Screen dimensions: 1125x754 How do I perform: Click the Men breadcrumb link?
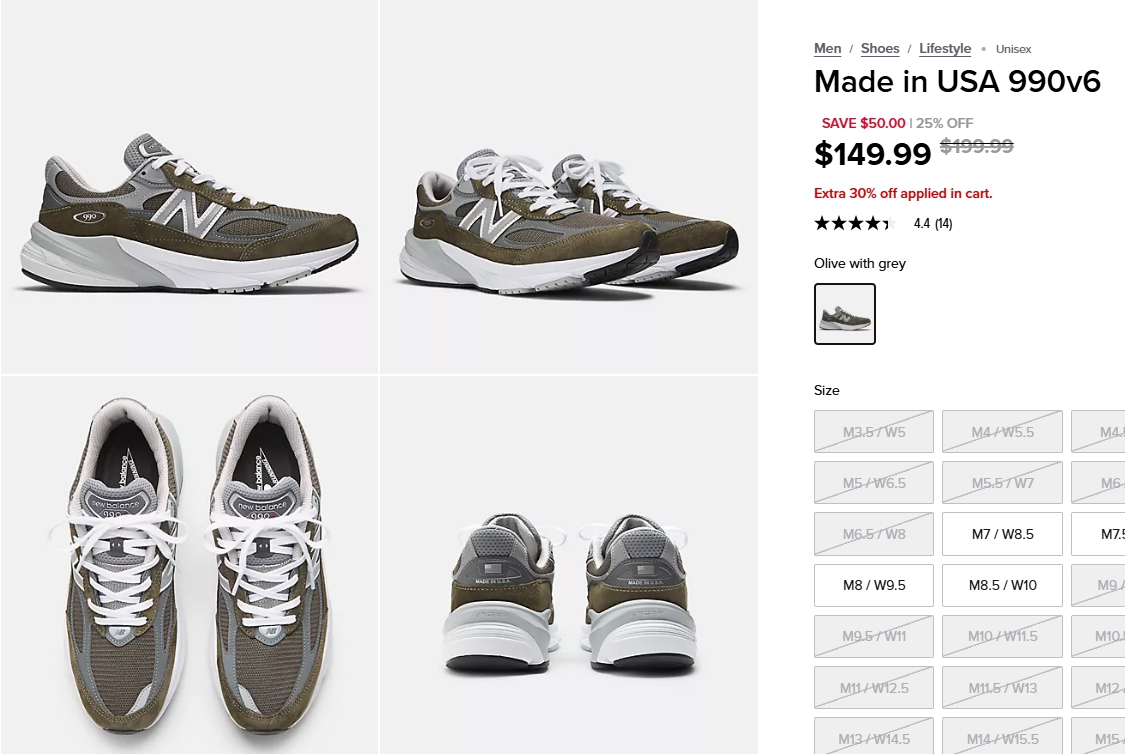tap(827, 49)
